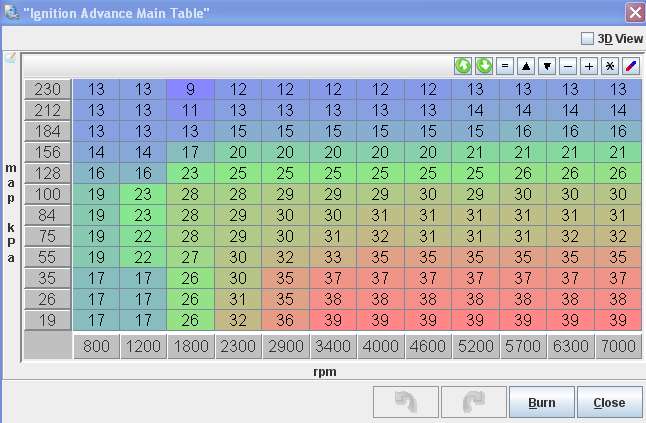Select cell 33 at 55 kPa, 3400 rpm
The width and height of the screenshot is (646, 423).
[333, 257]
